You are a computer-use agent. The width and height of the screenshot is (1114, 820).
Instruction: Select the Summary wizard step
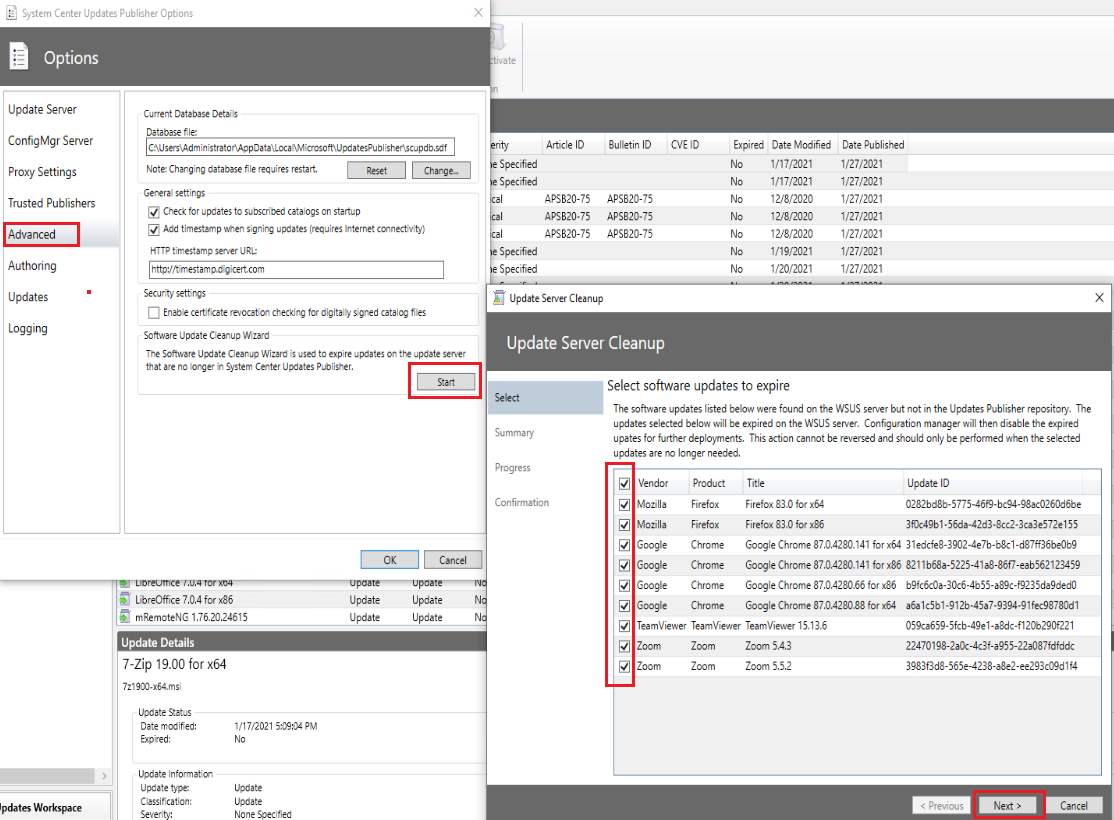click(x=514, y=433)
